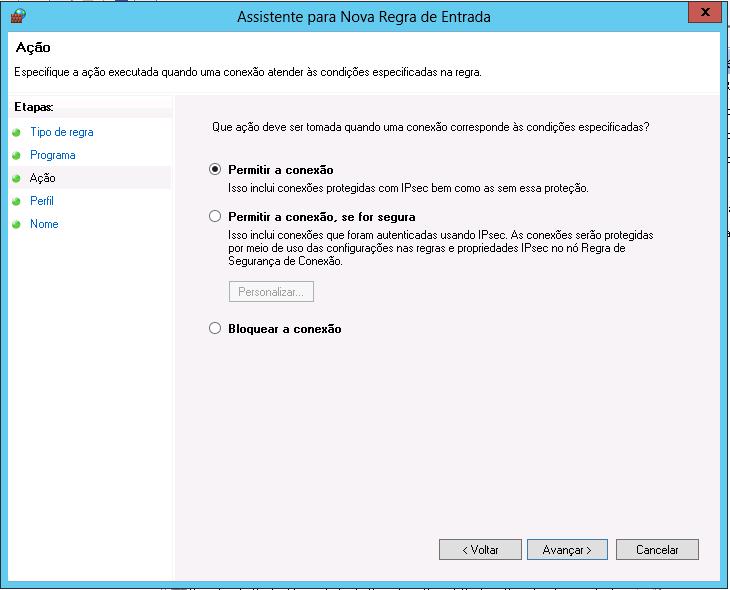The width and height of the screenshot is (730, 590).
Task: Select the Permitir a conexão radio button
Action: point(215,170)
